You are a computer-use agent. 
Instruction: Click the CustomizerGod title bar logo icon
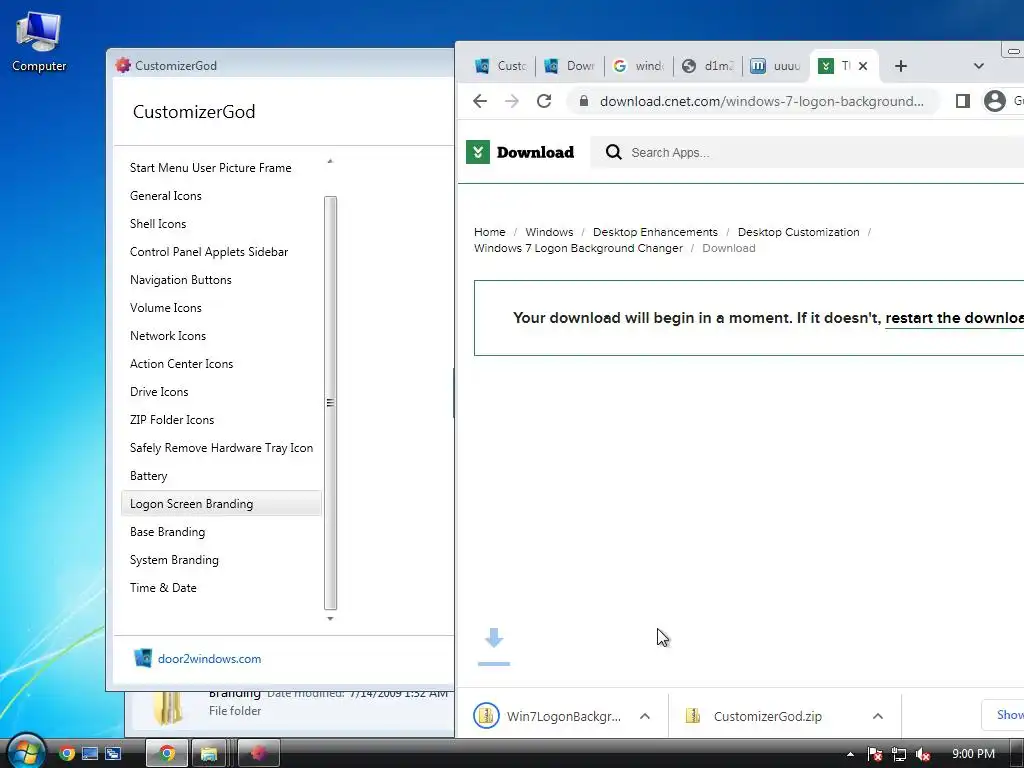point(123,65)
